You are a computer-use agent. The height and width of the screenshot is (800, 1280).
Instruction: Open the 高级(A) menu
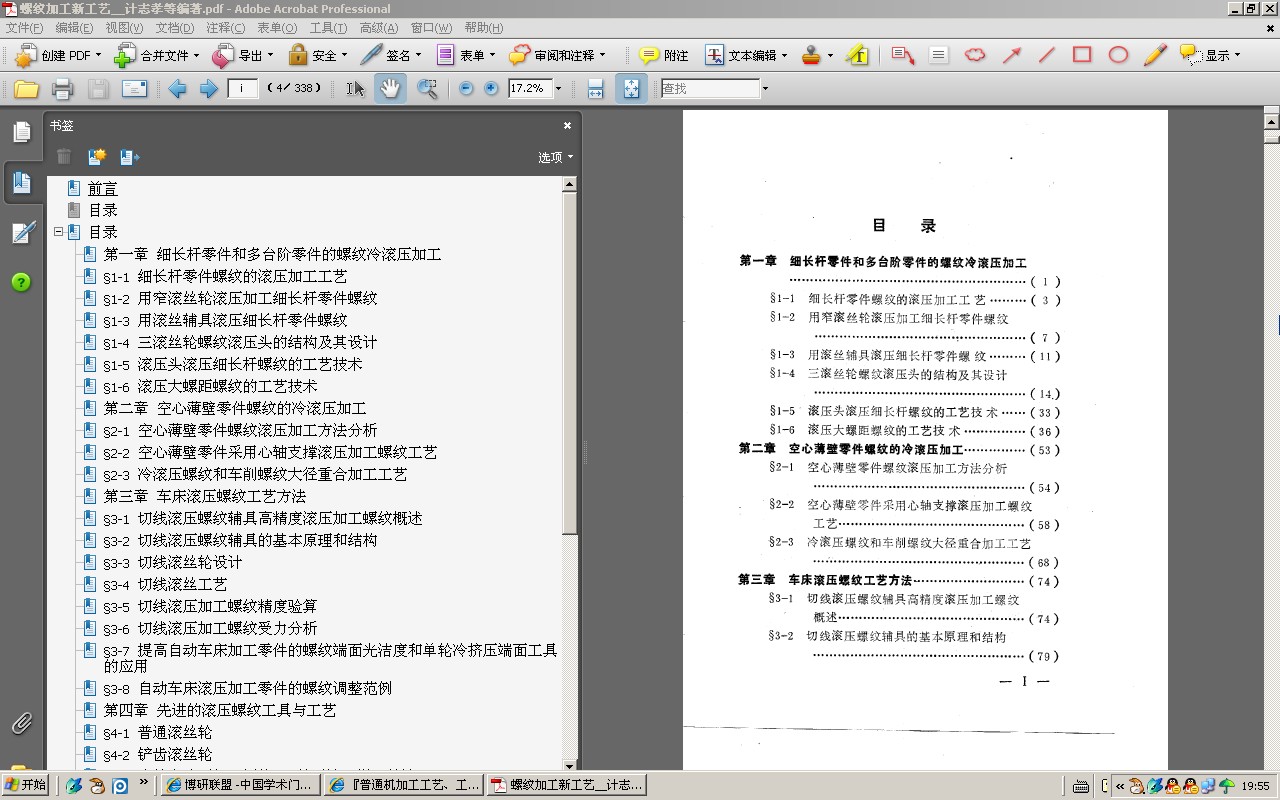[x=378, y=28]
